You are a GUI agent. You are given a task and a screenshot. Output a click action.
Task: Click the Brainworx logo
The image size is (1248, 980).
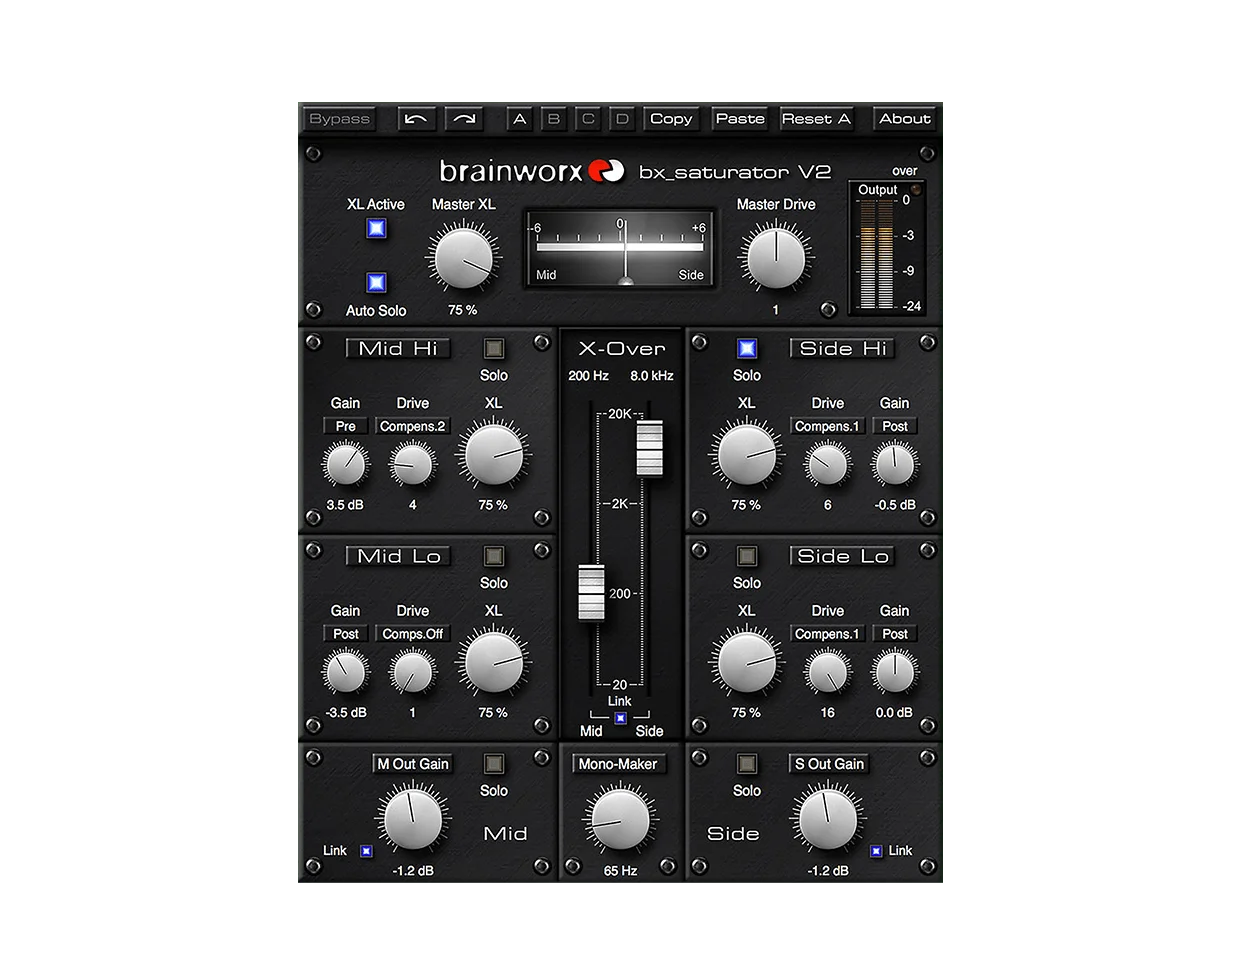(x=532, y=171)
